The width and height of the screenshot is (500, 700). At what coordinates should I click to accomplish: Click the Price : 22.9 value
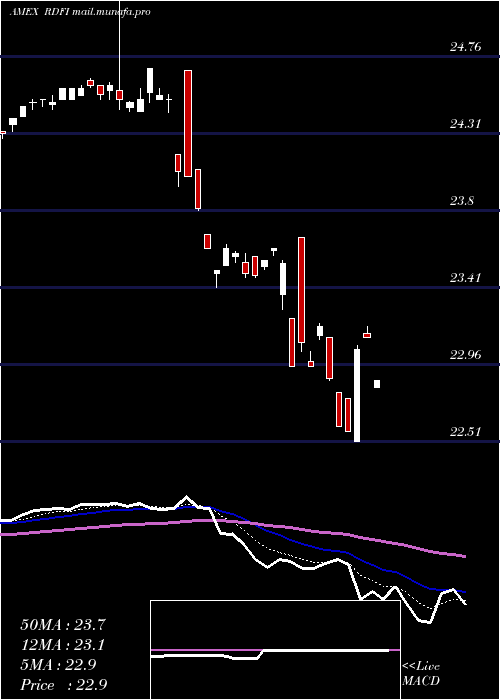pyautogui.click(x=63, y=685)
